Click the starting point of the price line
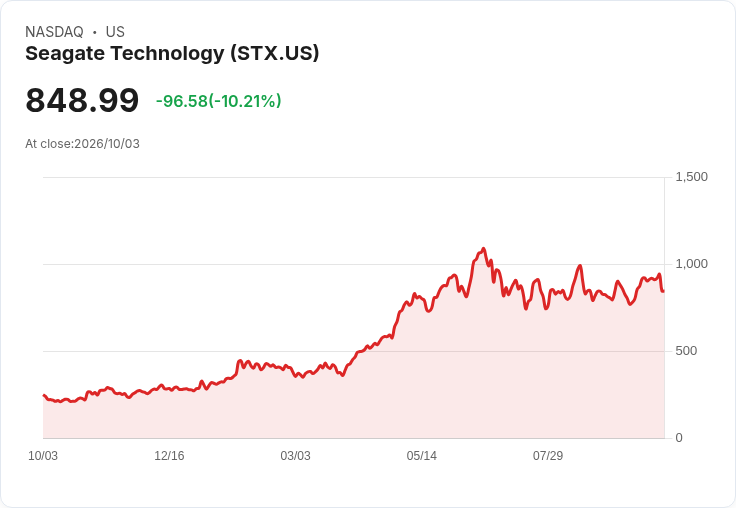The width and height of the screenshot is (736, 508). pyautogui.click(x=44, y=395)
